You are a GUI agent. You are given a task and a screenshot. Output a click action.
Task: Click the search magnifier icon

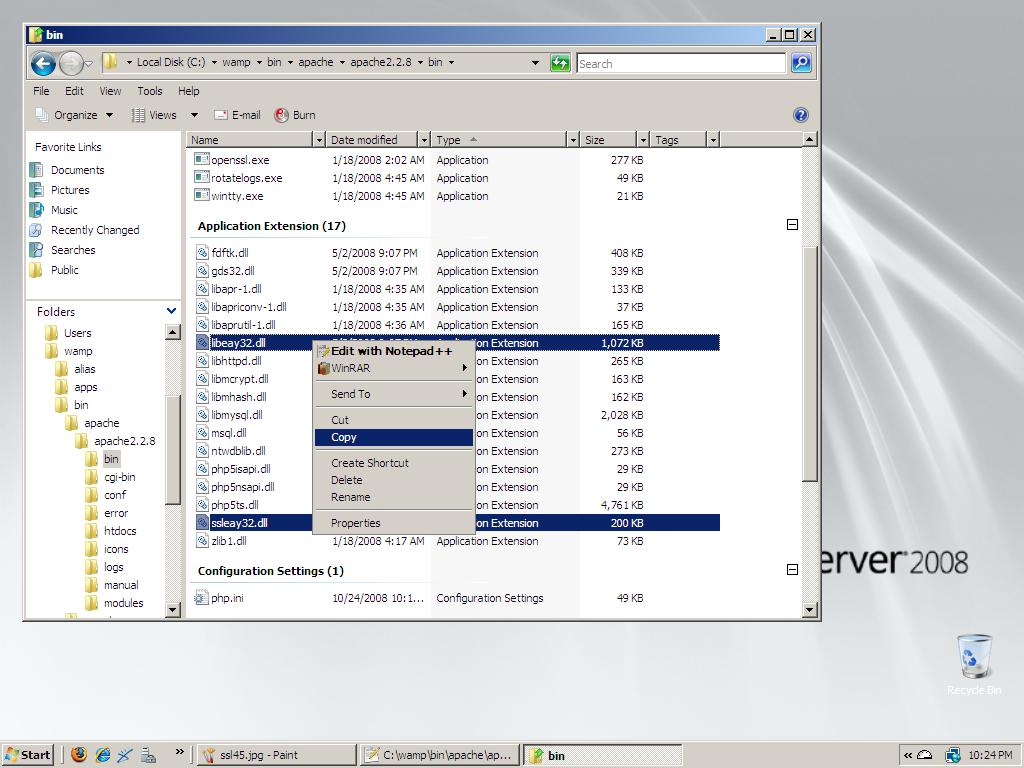pos(800,63)
